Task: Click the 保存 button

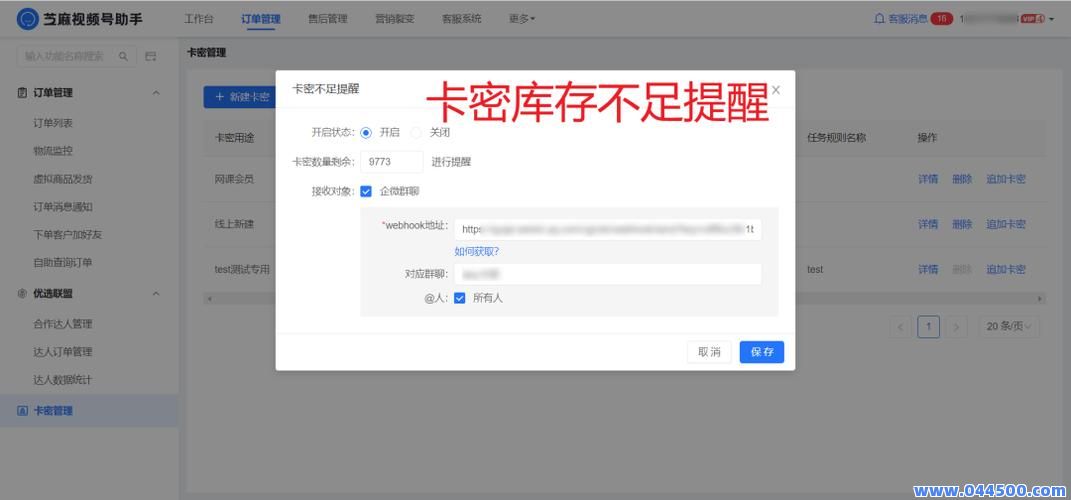Action: 762,352
